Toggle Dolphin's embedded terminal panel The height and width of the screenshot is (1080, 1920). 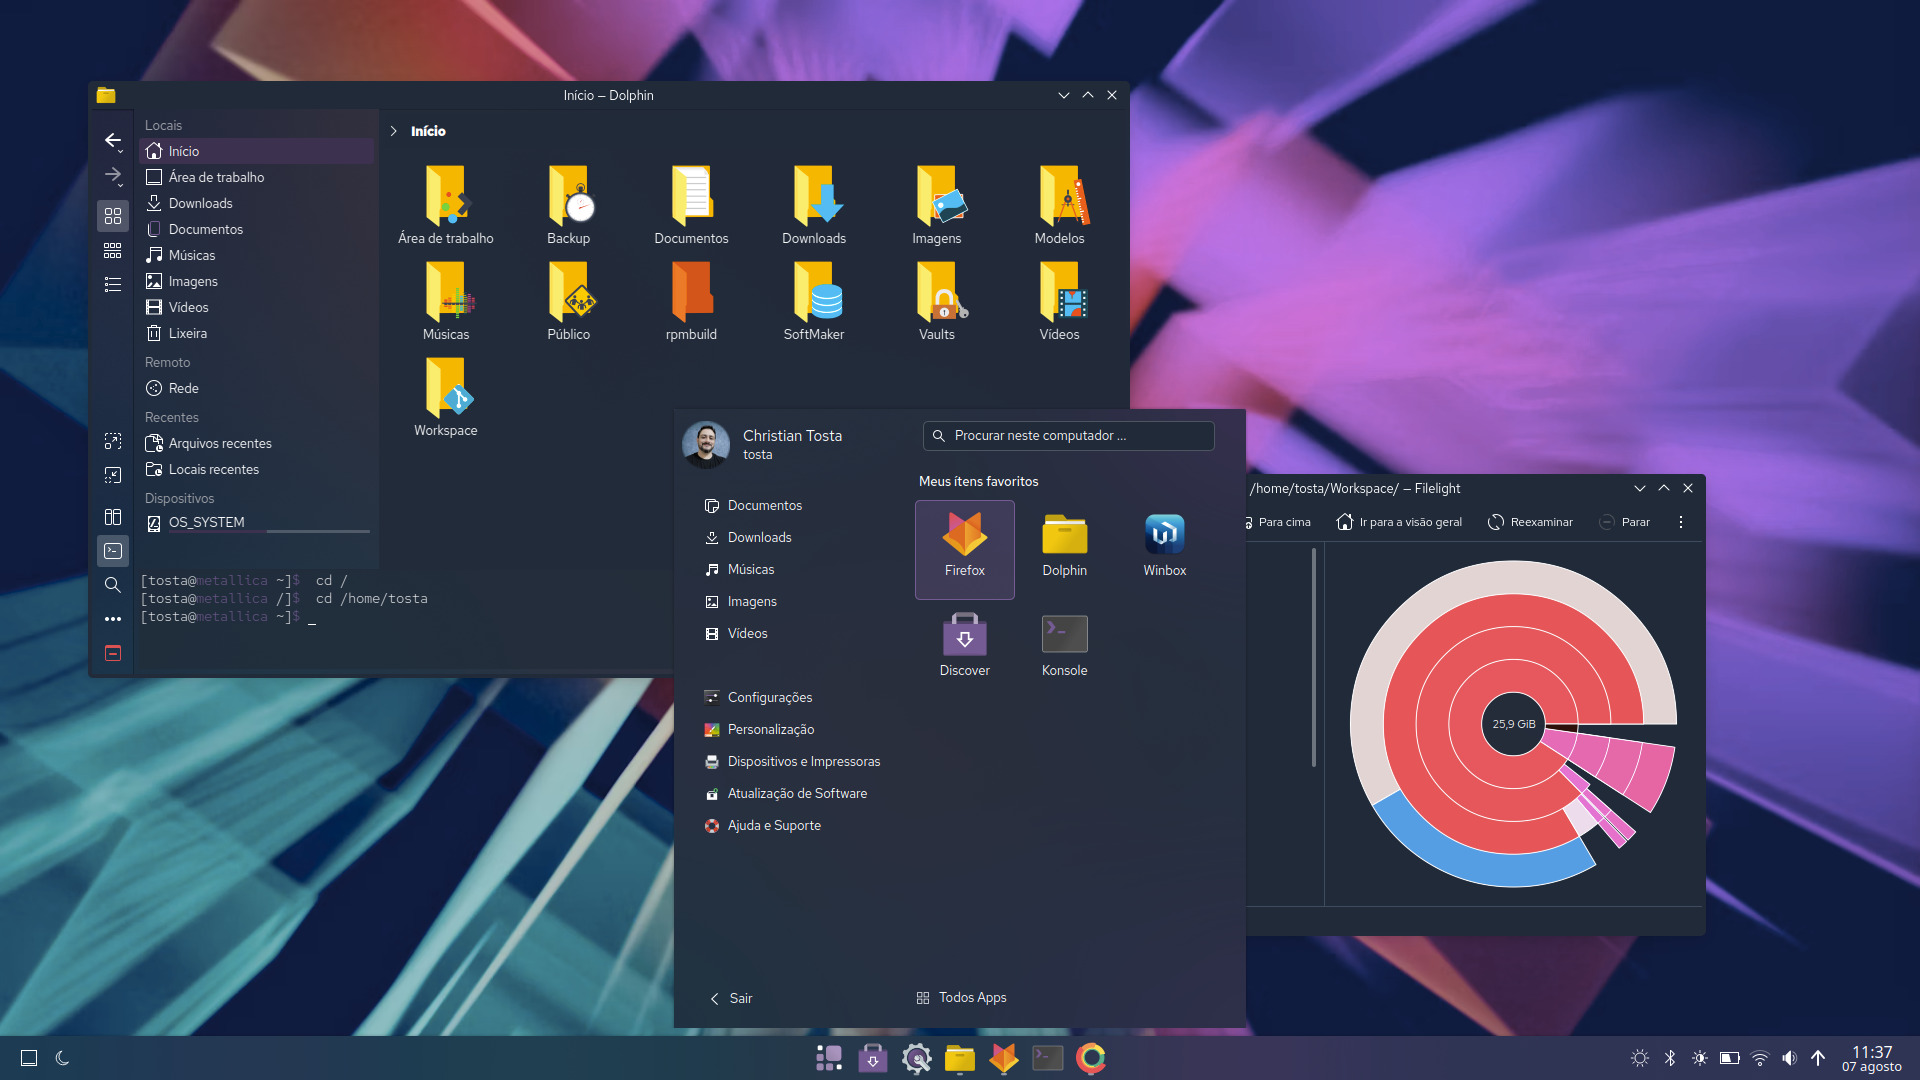tap(113, 551)
